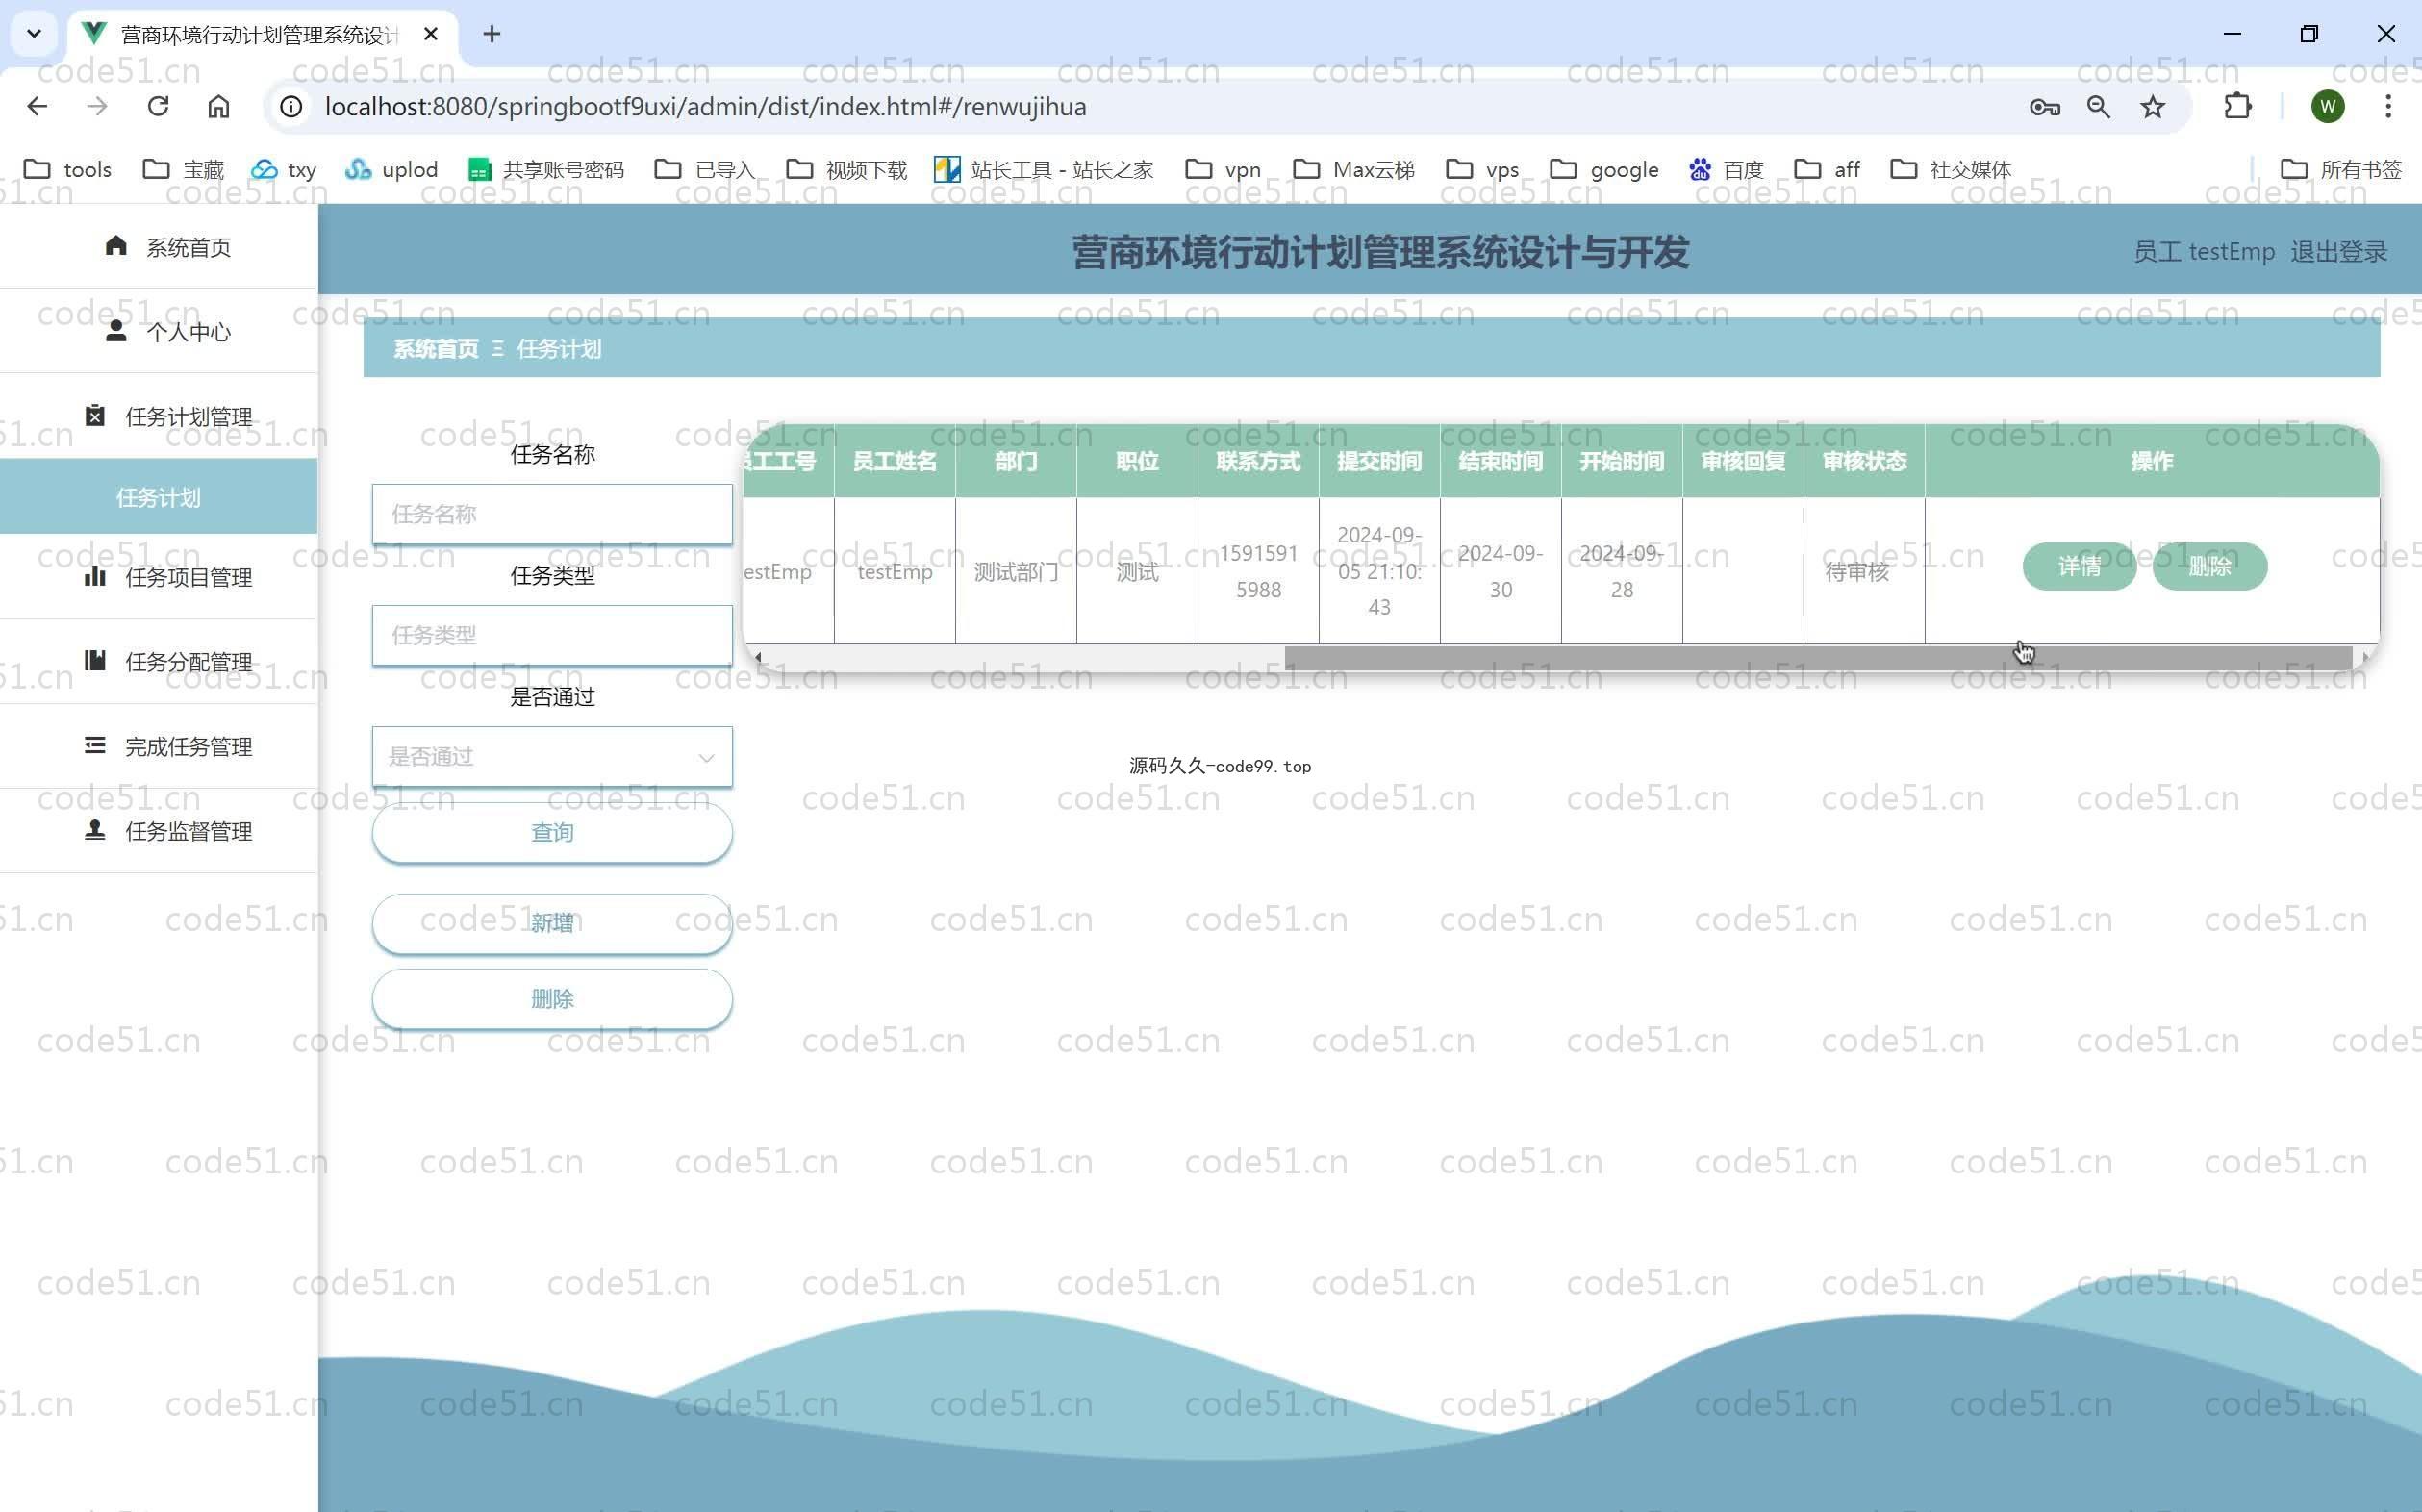The height and width of the screenshot is (1512, 2422).
Task: Open the uplod bookmark
Action: coord(391,169)
